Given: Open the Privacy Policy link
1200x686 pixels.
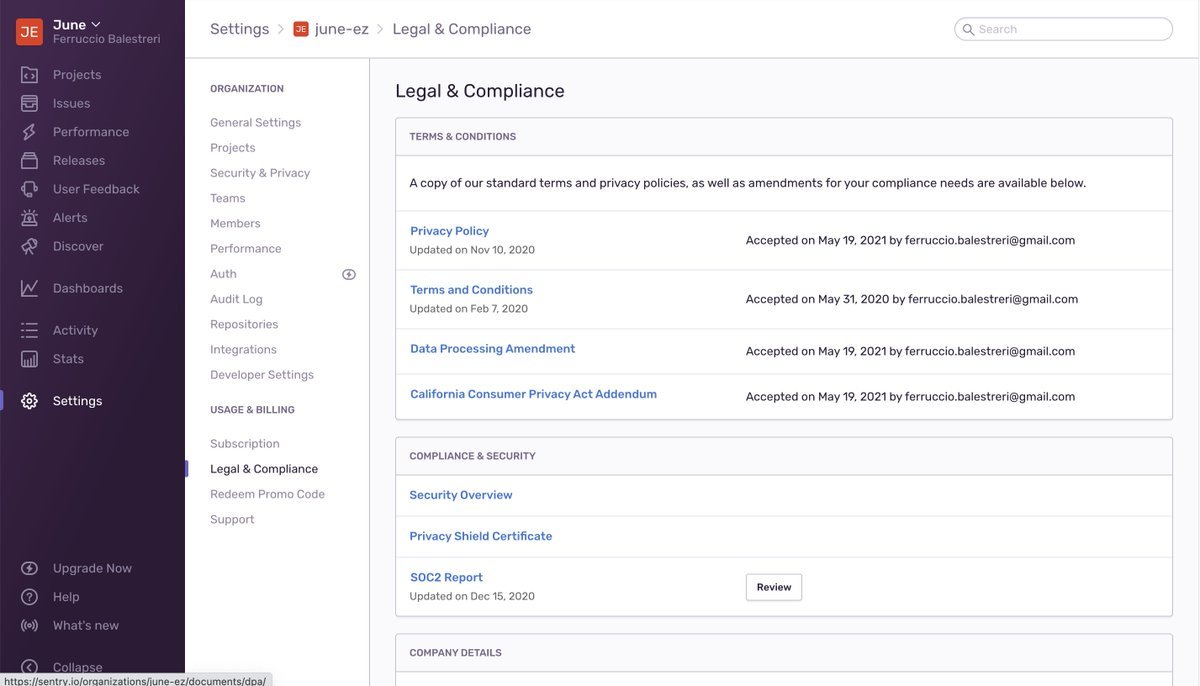Looking at the screenshot, I should pyautogui.click(x=449, y=231).
